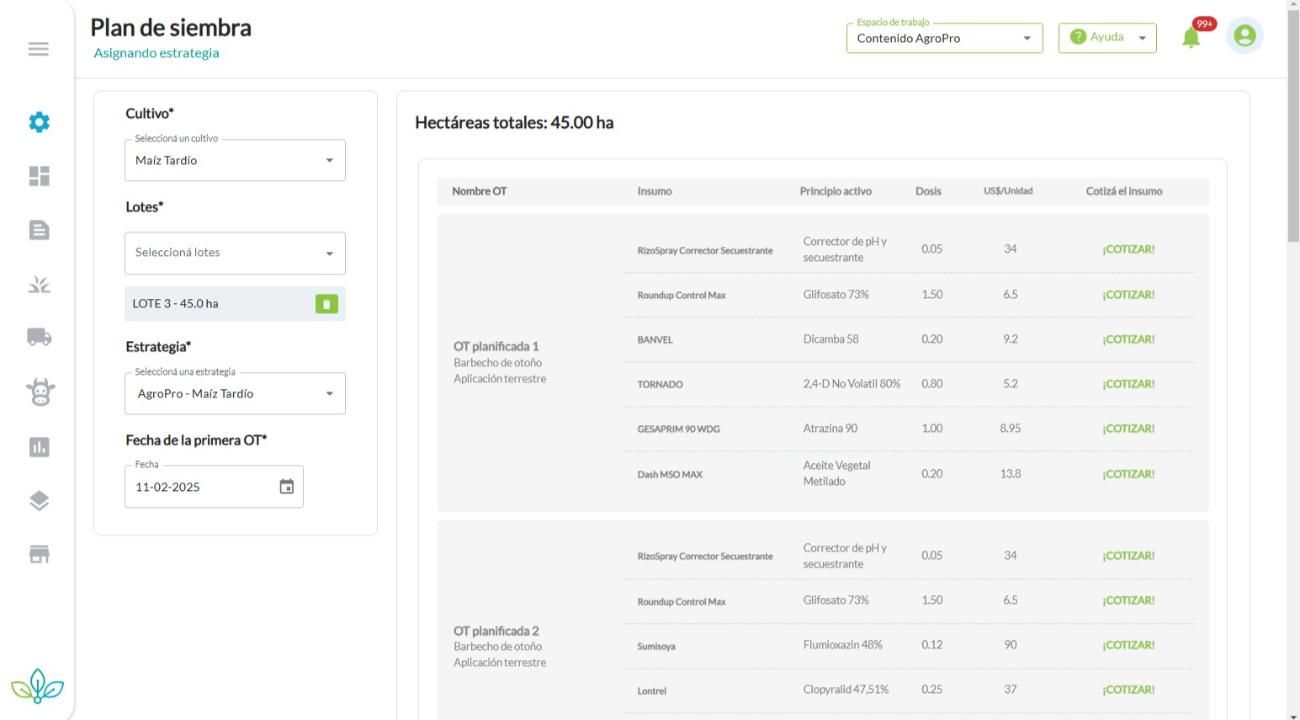This screenshot has width=1300, height=720.
Task: Click the Principio activo column header
Action: [835, 191]
